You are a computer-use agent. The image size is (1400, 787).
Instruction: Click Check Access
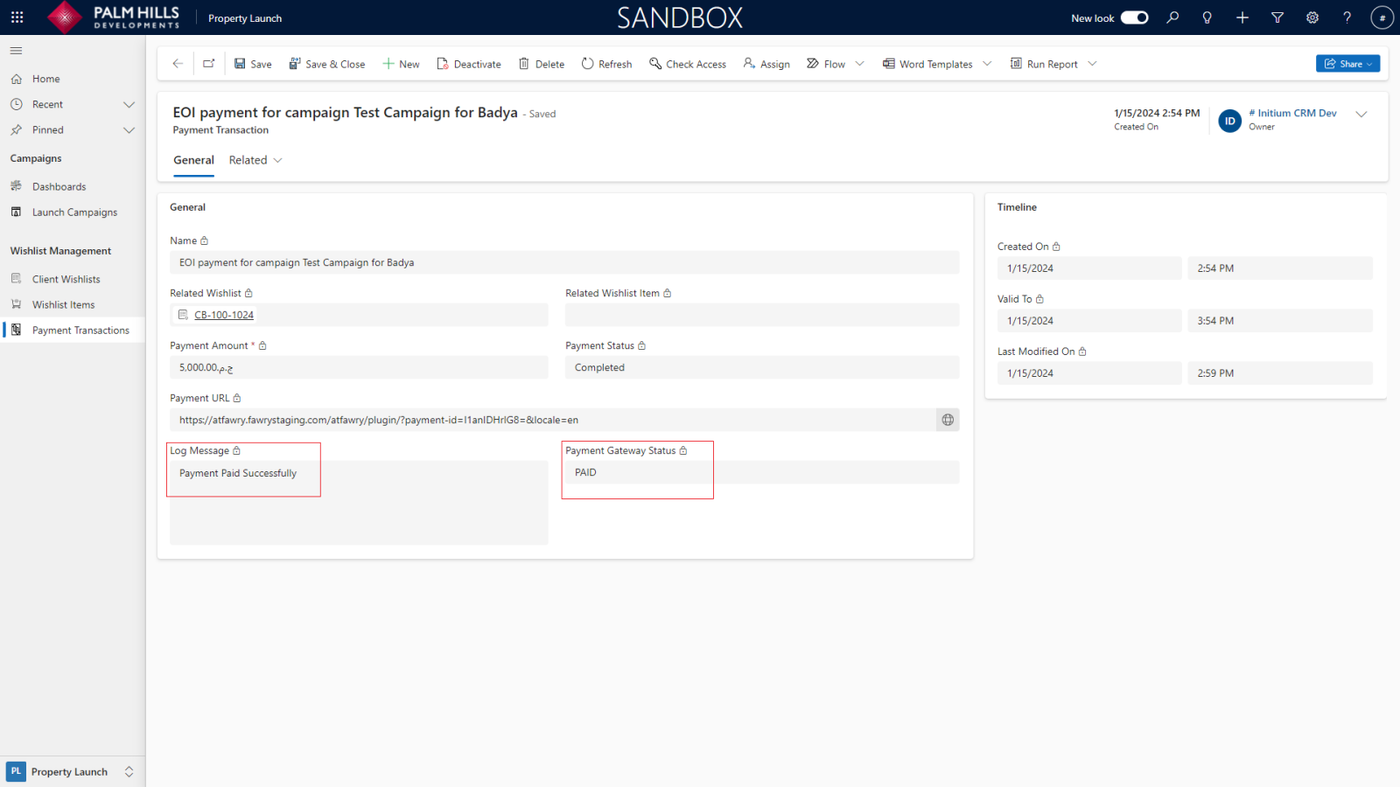(x=688, y=64)
